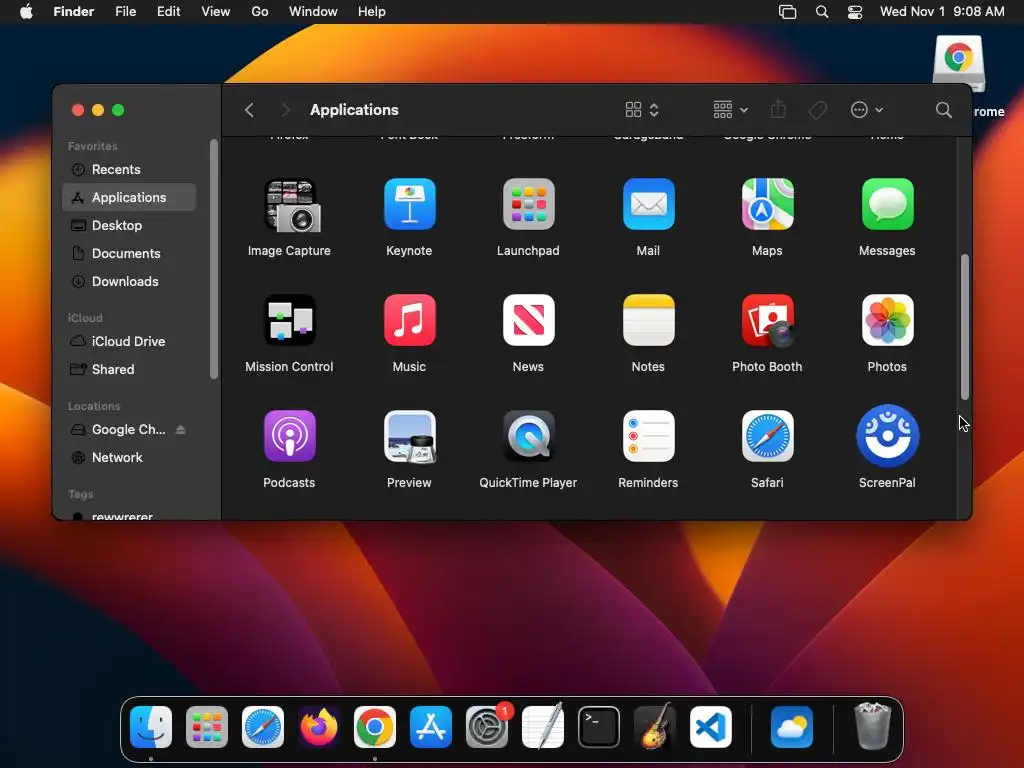Click the date and time clock

[x=942, y=12]
